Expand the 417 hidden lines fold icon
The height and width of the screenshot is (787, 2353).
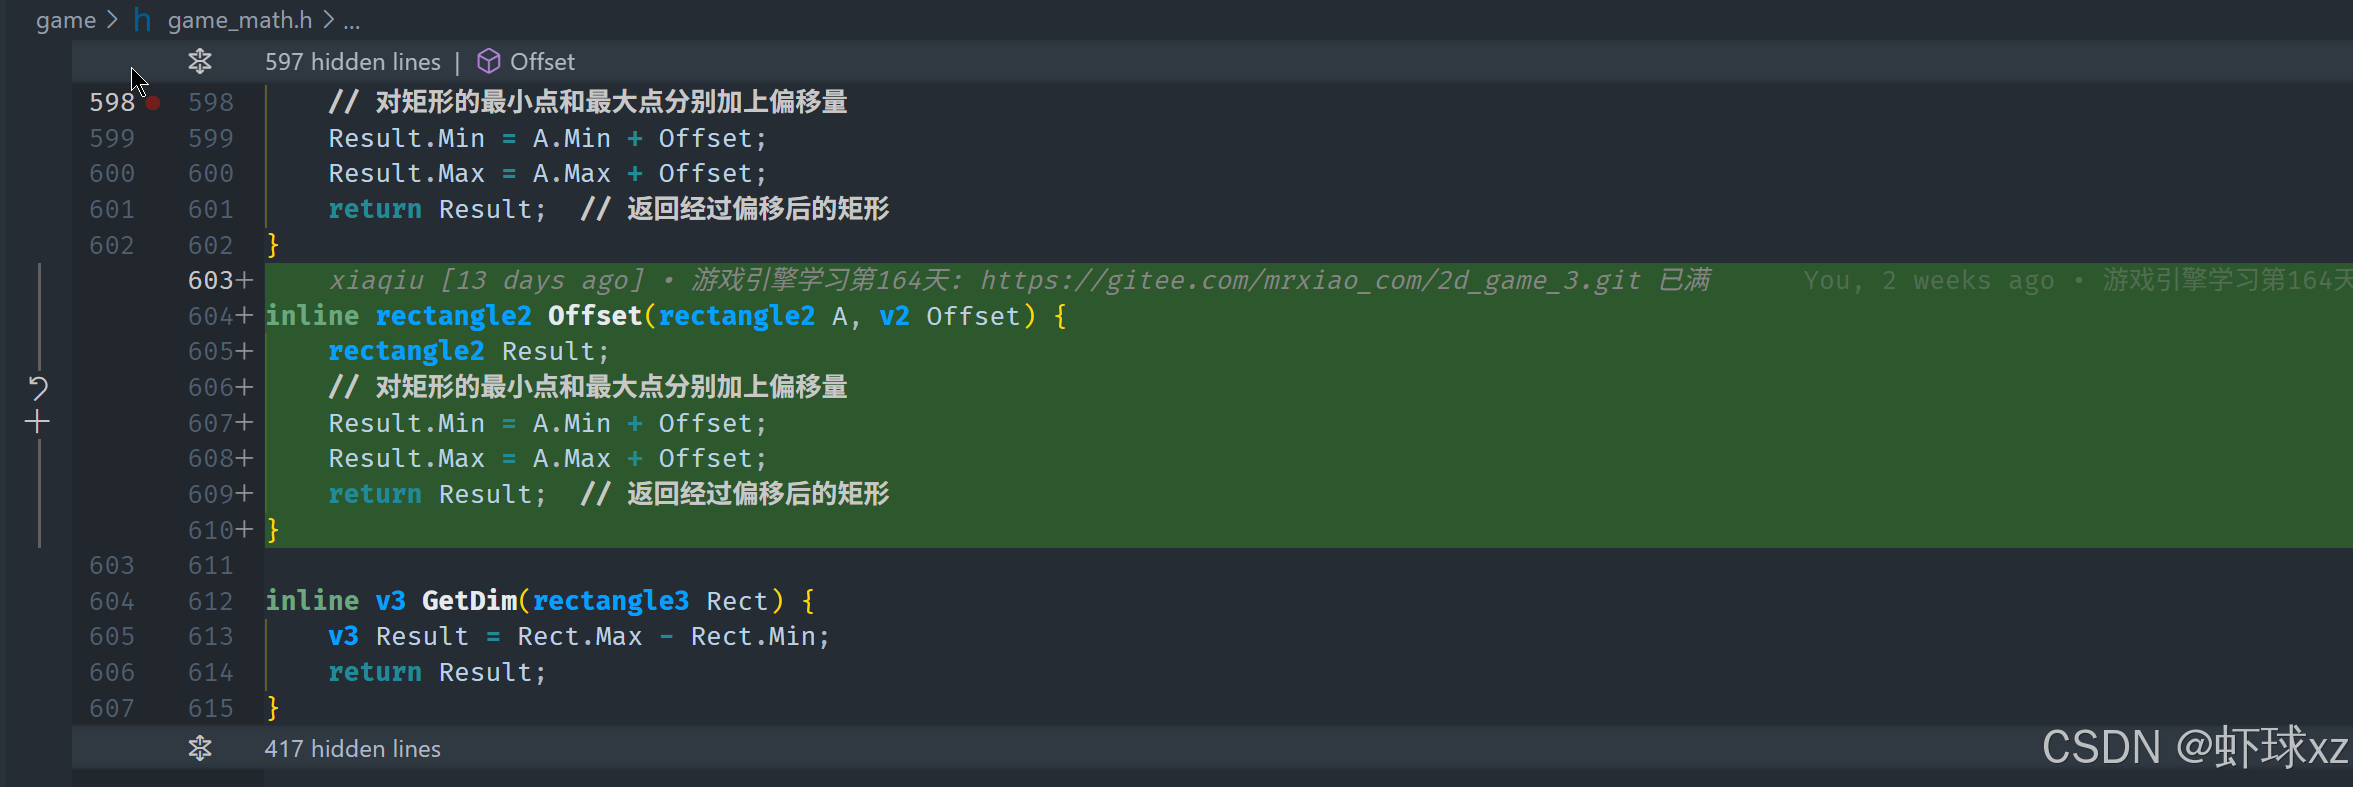coord(200,748)
